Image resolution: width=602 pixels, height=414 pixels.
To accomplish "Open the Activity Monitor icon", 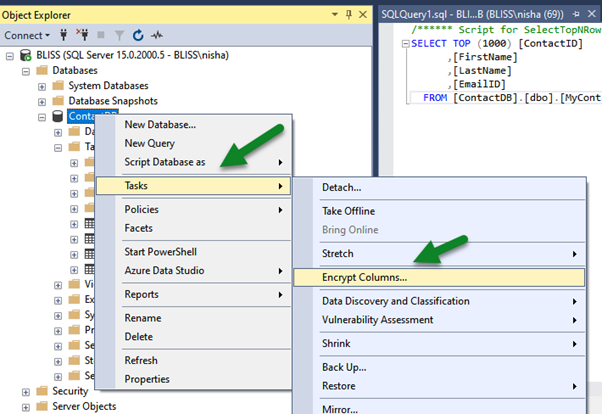I will pyautogui.click(x=155, y=35).
